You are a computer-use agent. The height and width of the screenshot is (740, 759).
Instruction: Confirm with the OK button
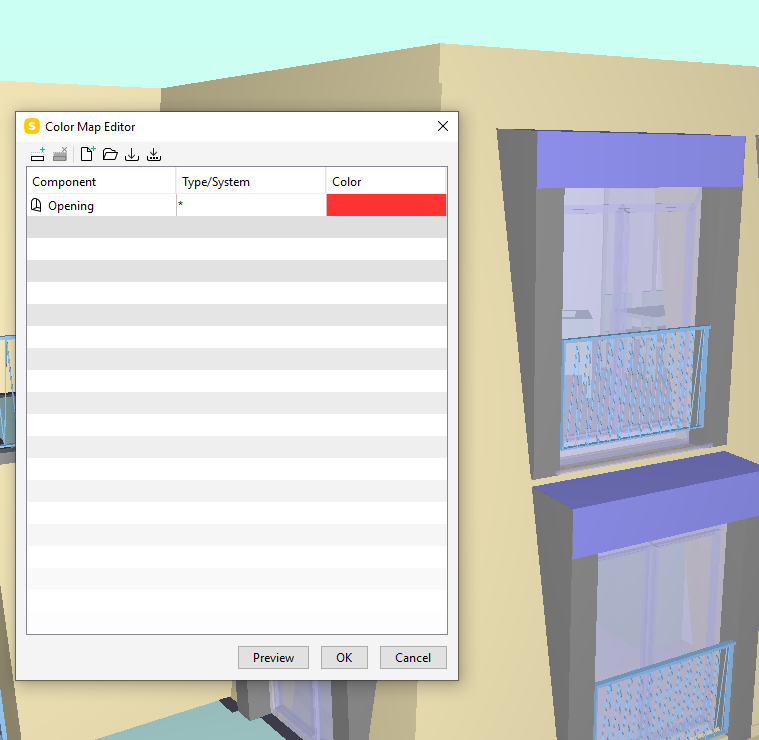click(x=344, y=658)
